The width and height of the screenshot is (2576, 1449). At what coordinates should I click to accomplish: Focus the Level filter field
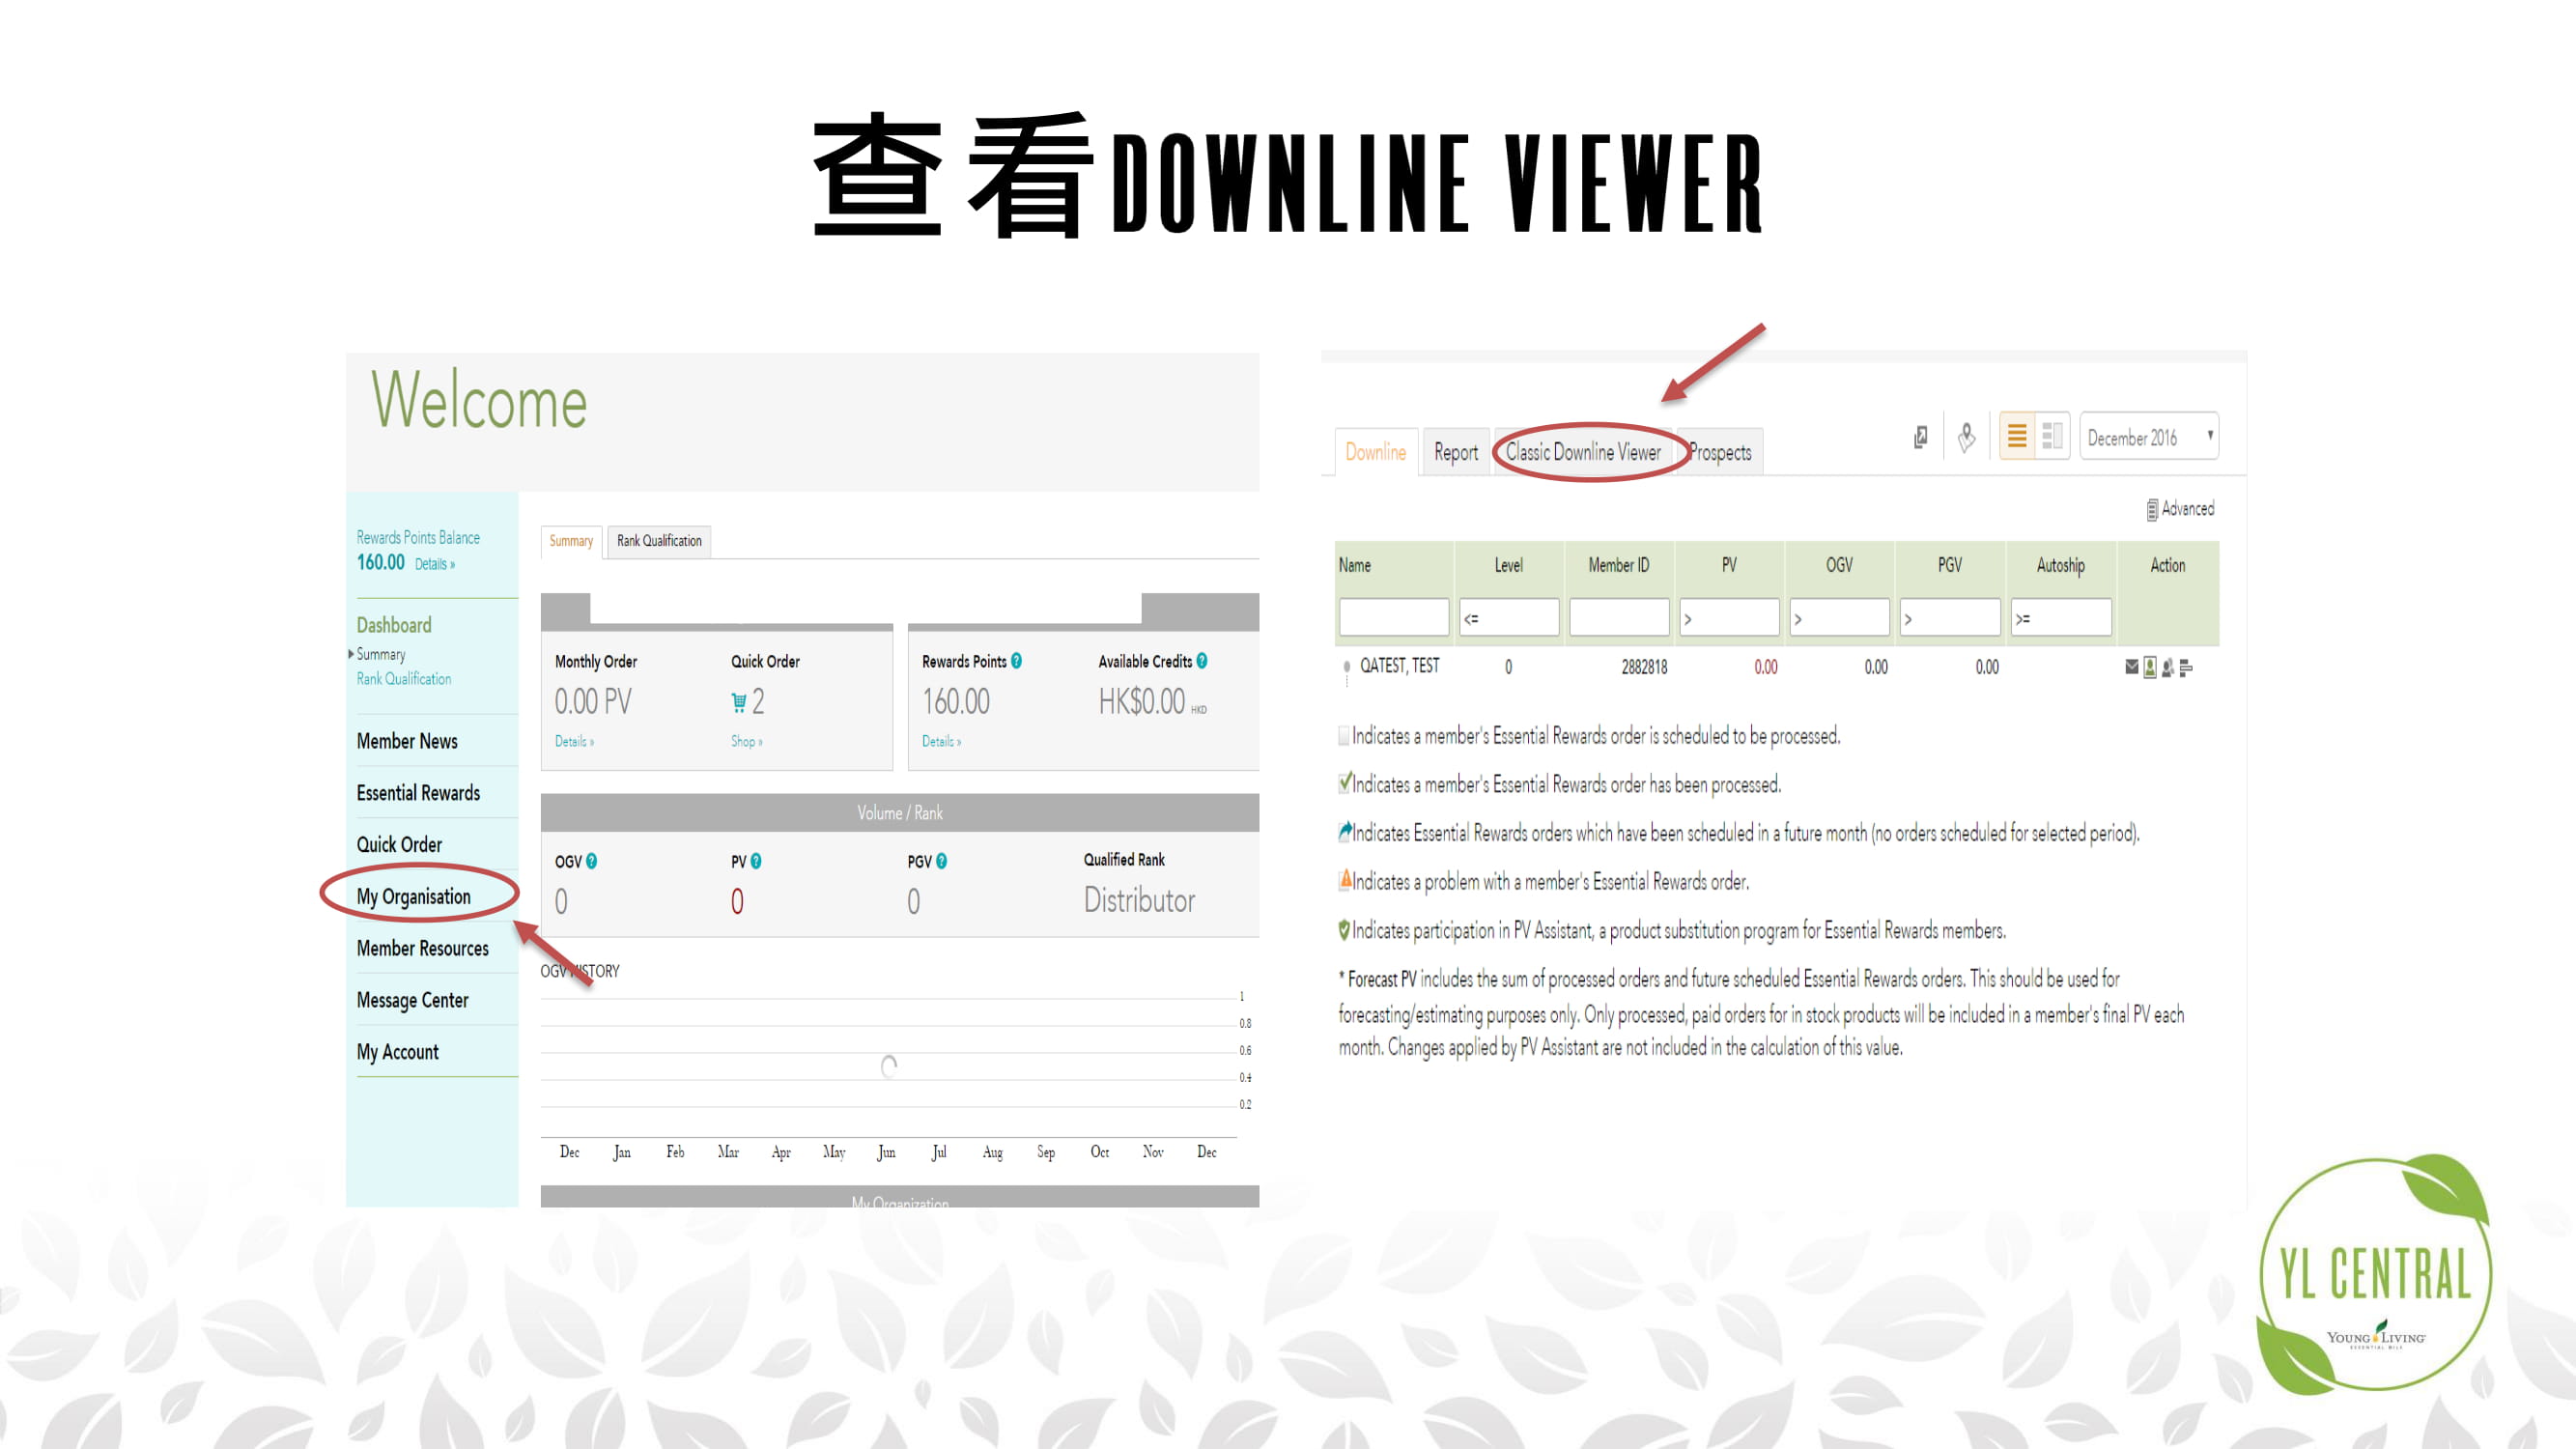1508,617
